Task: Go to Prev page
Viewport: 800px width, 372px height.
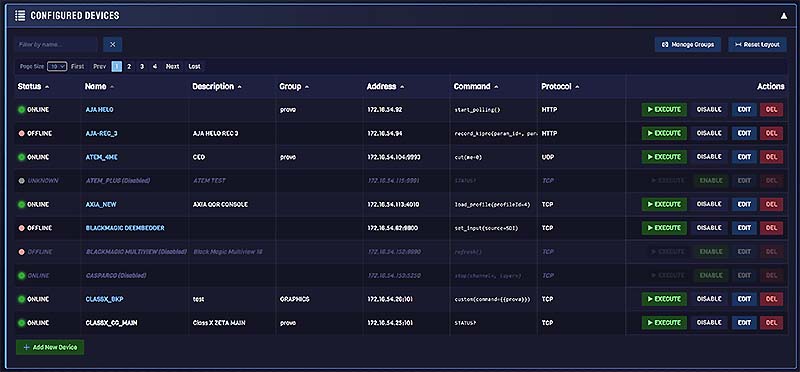Action: 100,66
